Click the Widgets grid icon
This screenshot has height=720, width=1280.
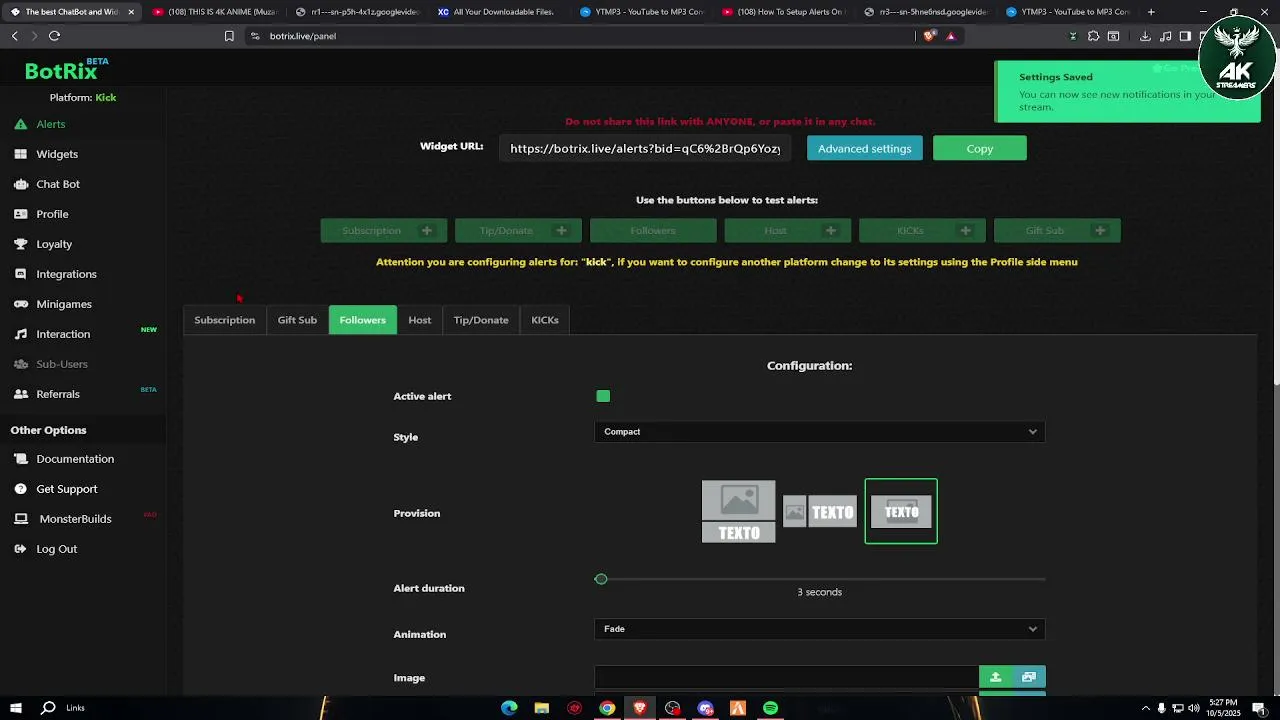pyautogui.click(x=20, y=154)
